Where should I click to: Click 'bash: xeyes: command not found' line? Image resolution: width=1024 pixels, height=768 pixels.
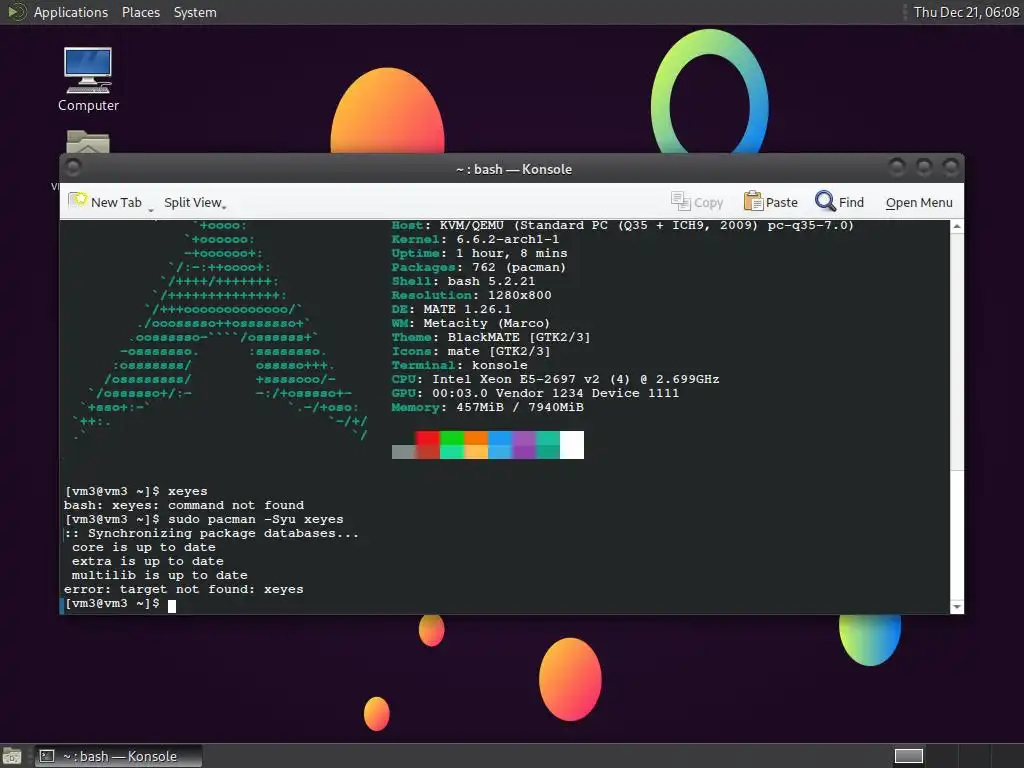pos(184,505)
